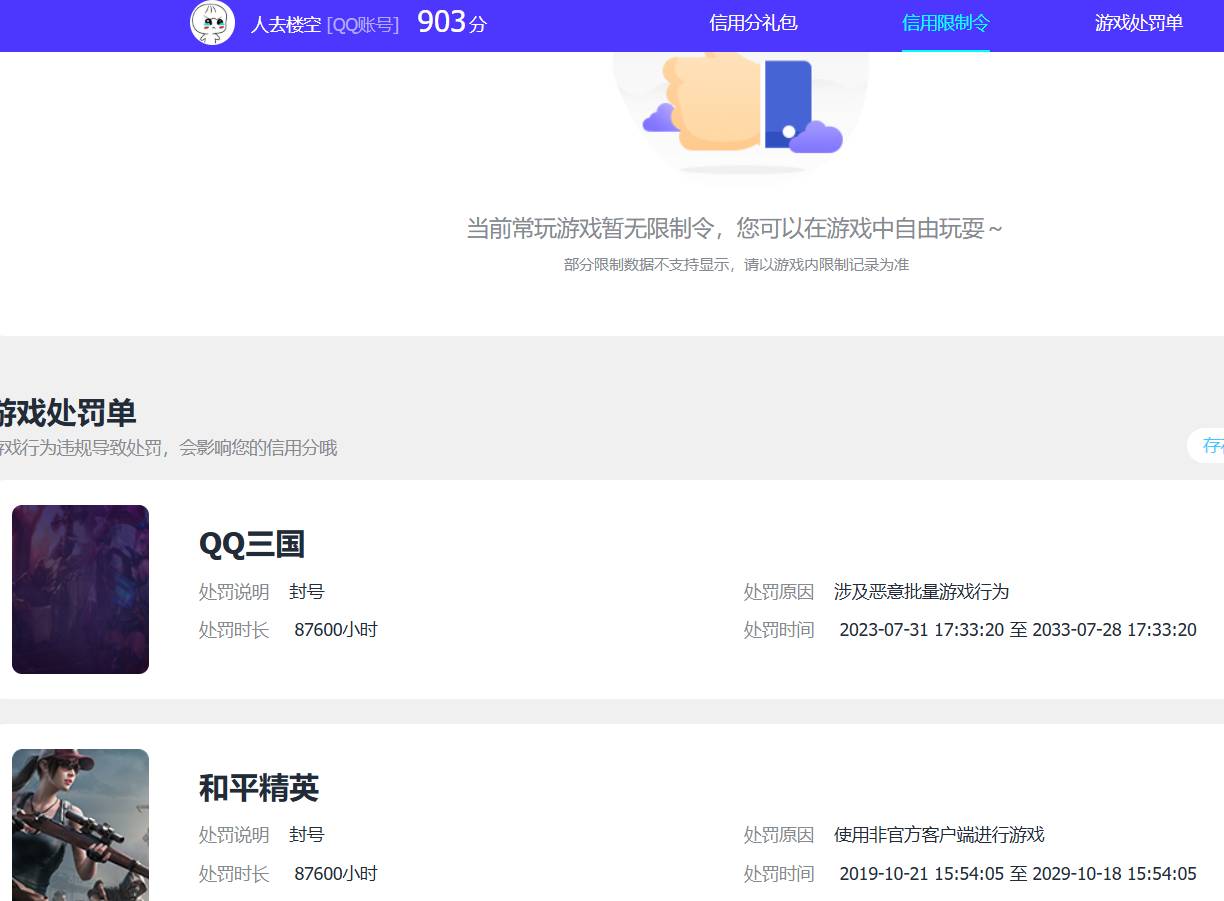Click the 和平精英 title
This screenshot has width=1224, height=901.
259,788
